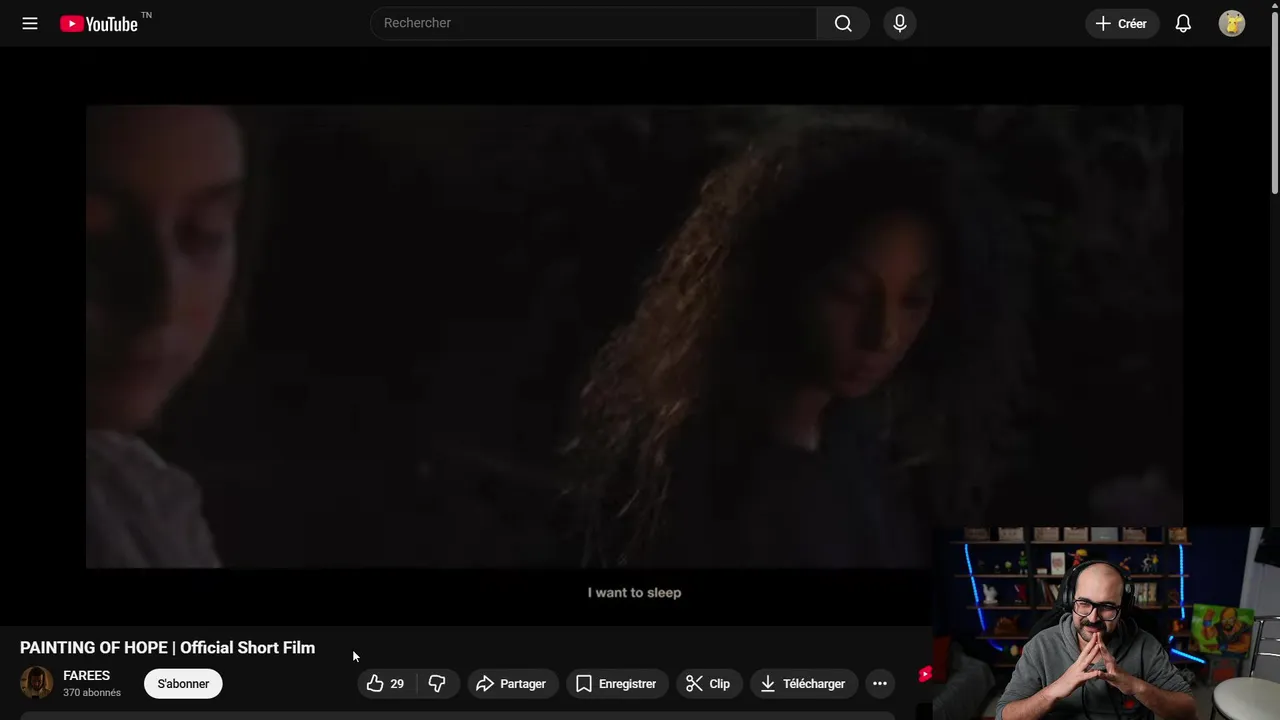Open account avatar menu
The width and height of the screenshot is (1280, 720).
tap(1232, 23)
